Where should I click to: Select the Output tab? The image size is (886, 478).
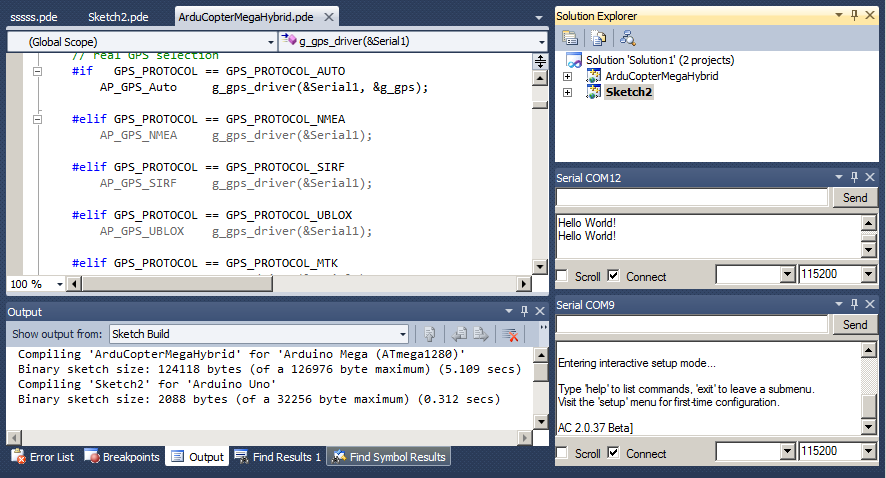point(197,457)
